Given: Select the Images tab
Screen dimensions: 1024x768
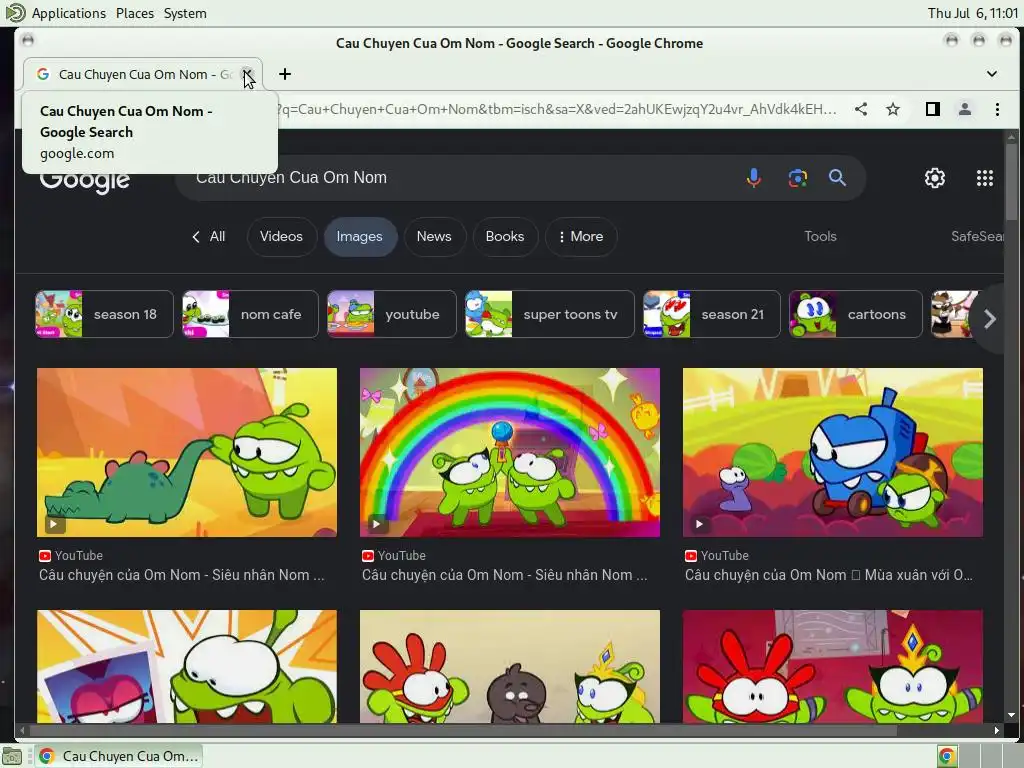Looking at the screenshot, I should click(359, 236).
